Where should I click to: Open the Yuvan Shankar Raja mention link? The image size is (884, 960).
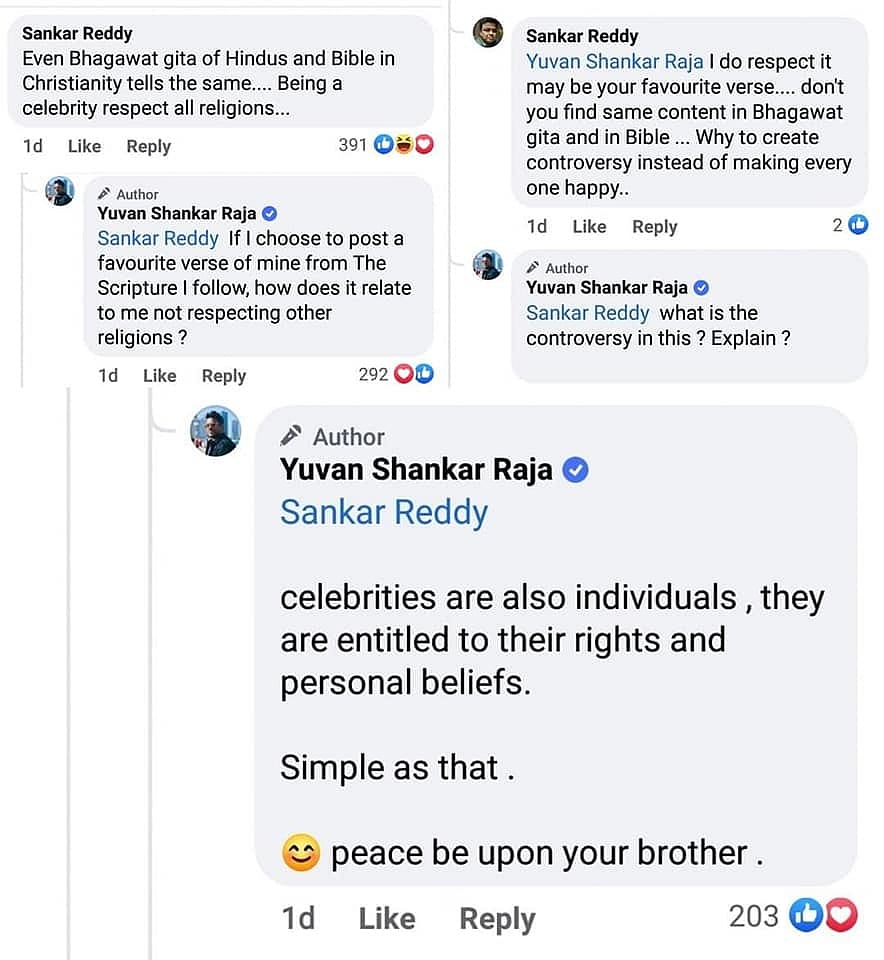click(x=614, y=60)
